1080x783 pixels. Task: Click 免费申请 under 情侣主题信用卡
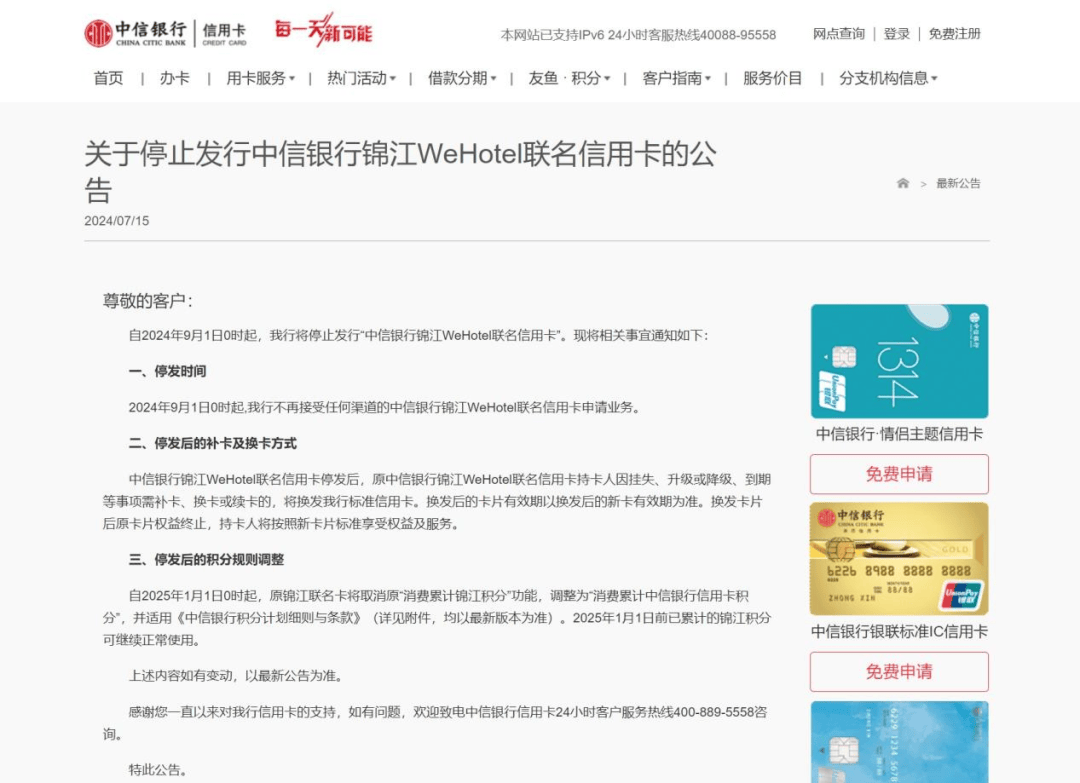(900, 474)
